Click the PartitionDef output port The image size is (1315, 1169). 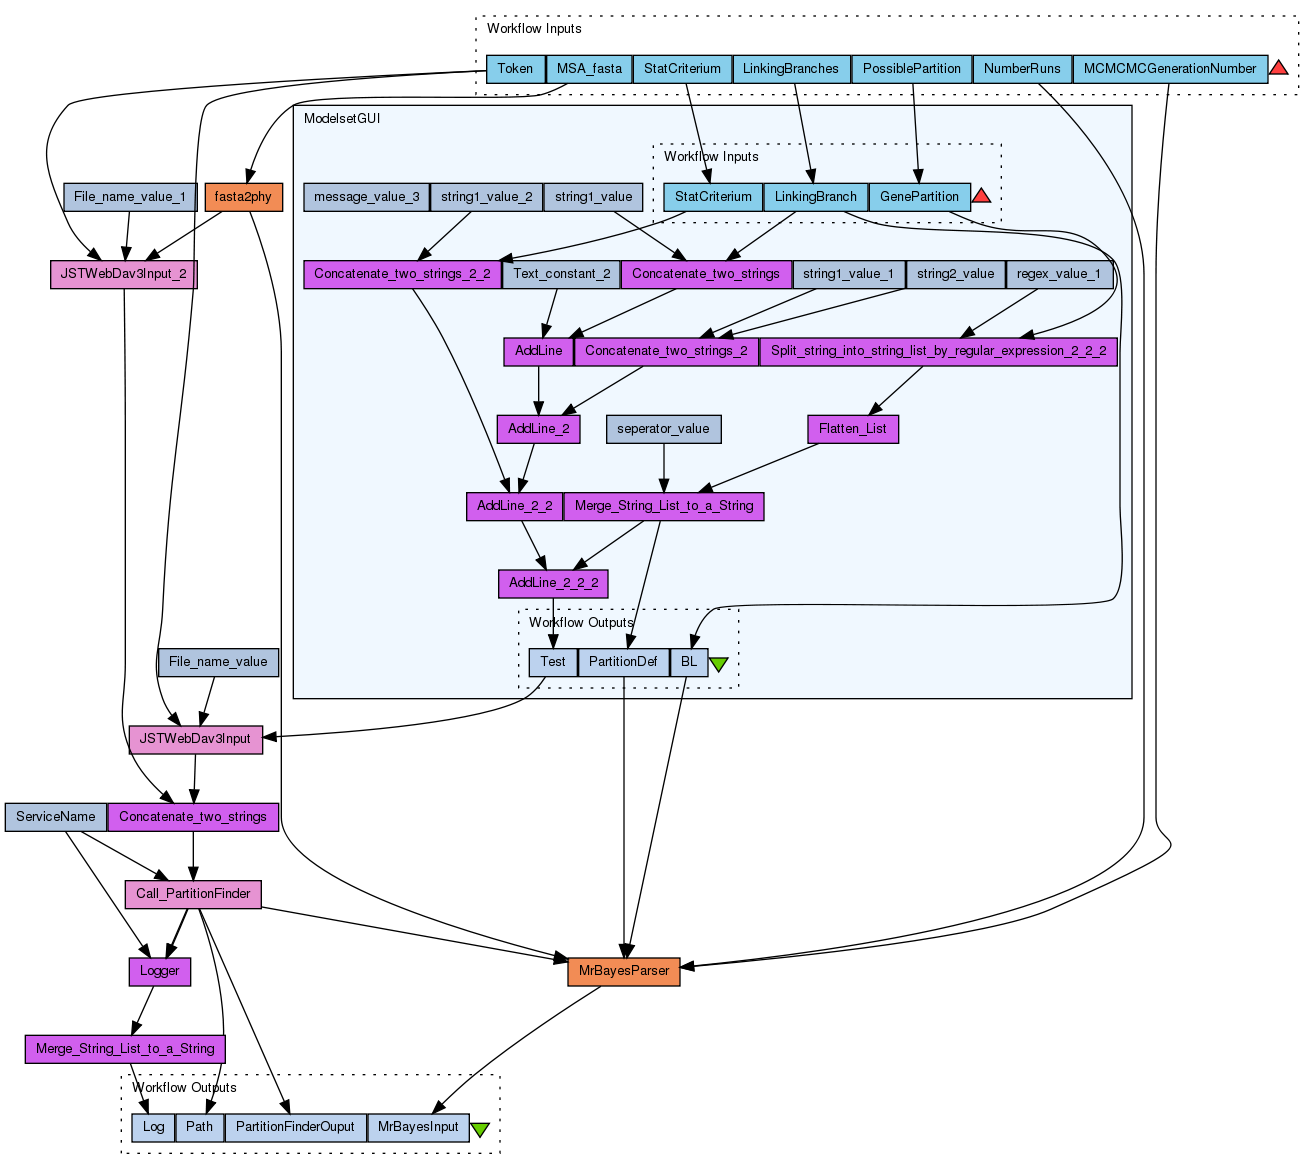click(623, 662)
